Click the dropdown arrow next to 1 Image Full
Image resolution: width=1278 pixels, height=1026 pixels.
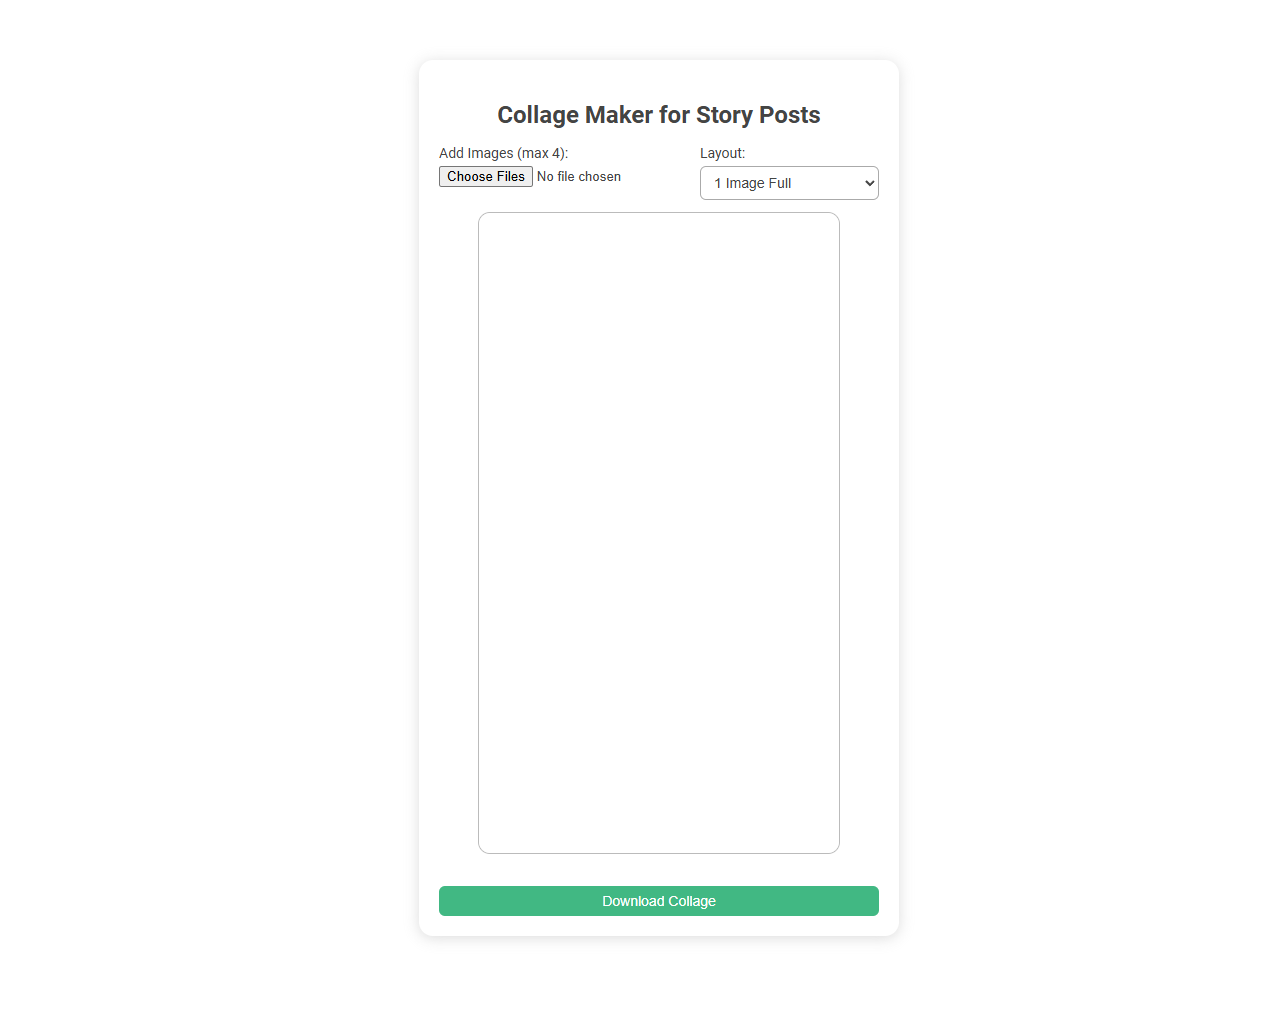866,183
